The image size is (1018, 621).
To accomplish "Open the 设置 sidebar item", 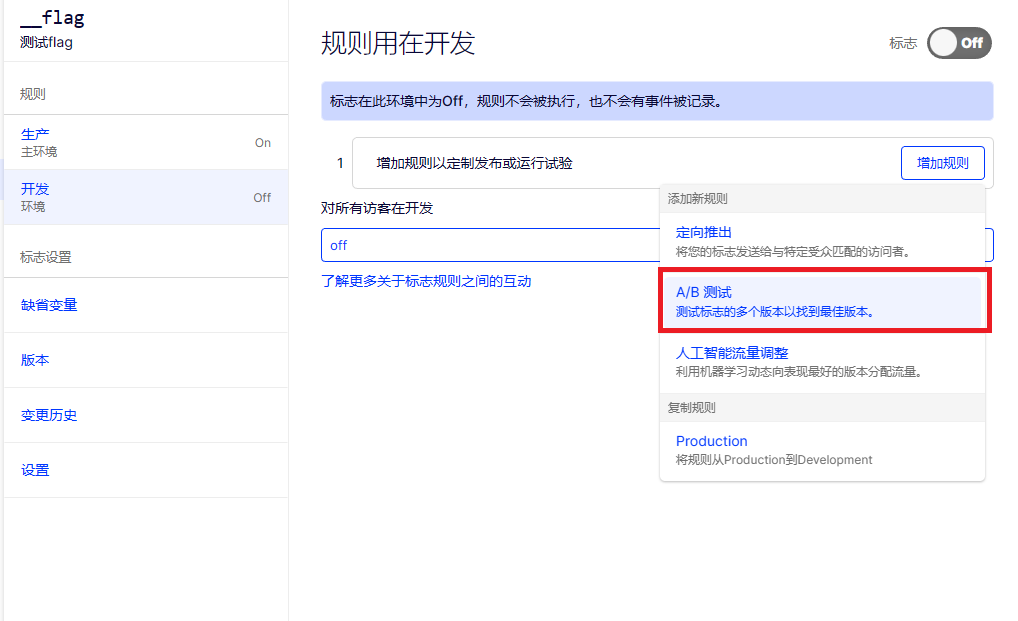I will click(35, 470).
